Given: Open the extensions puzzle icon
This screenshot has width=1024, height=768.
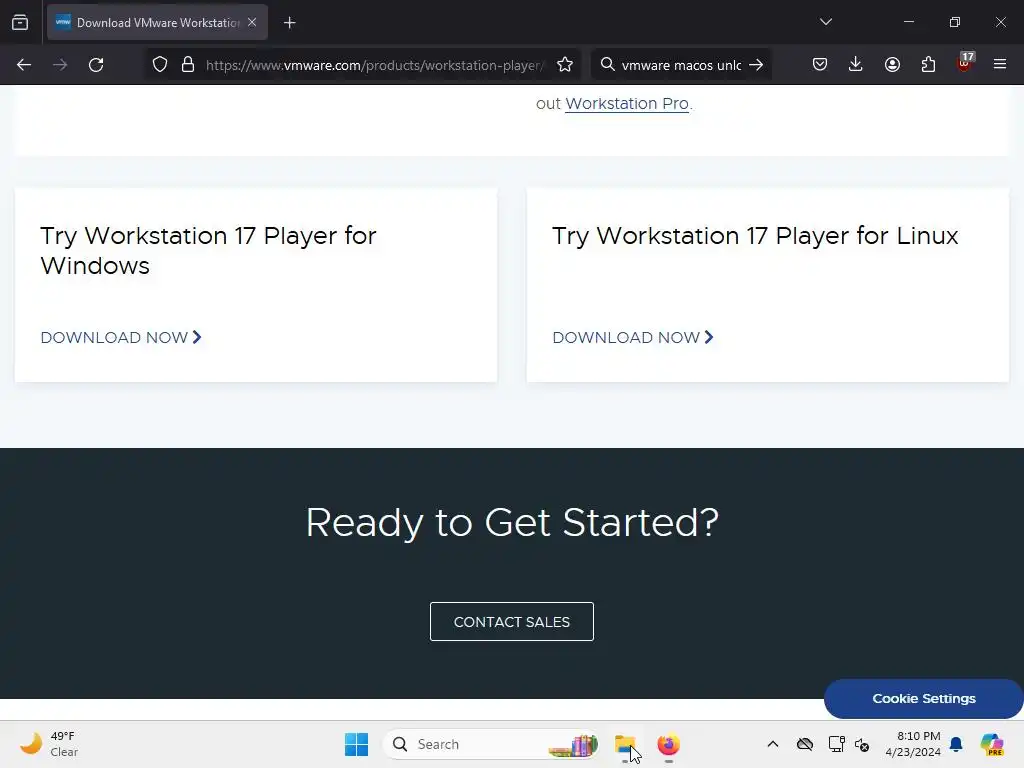Looking at the screenshot, I should pyautogui.click(x=928, y=65).
